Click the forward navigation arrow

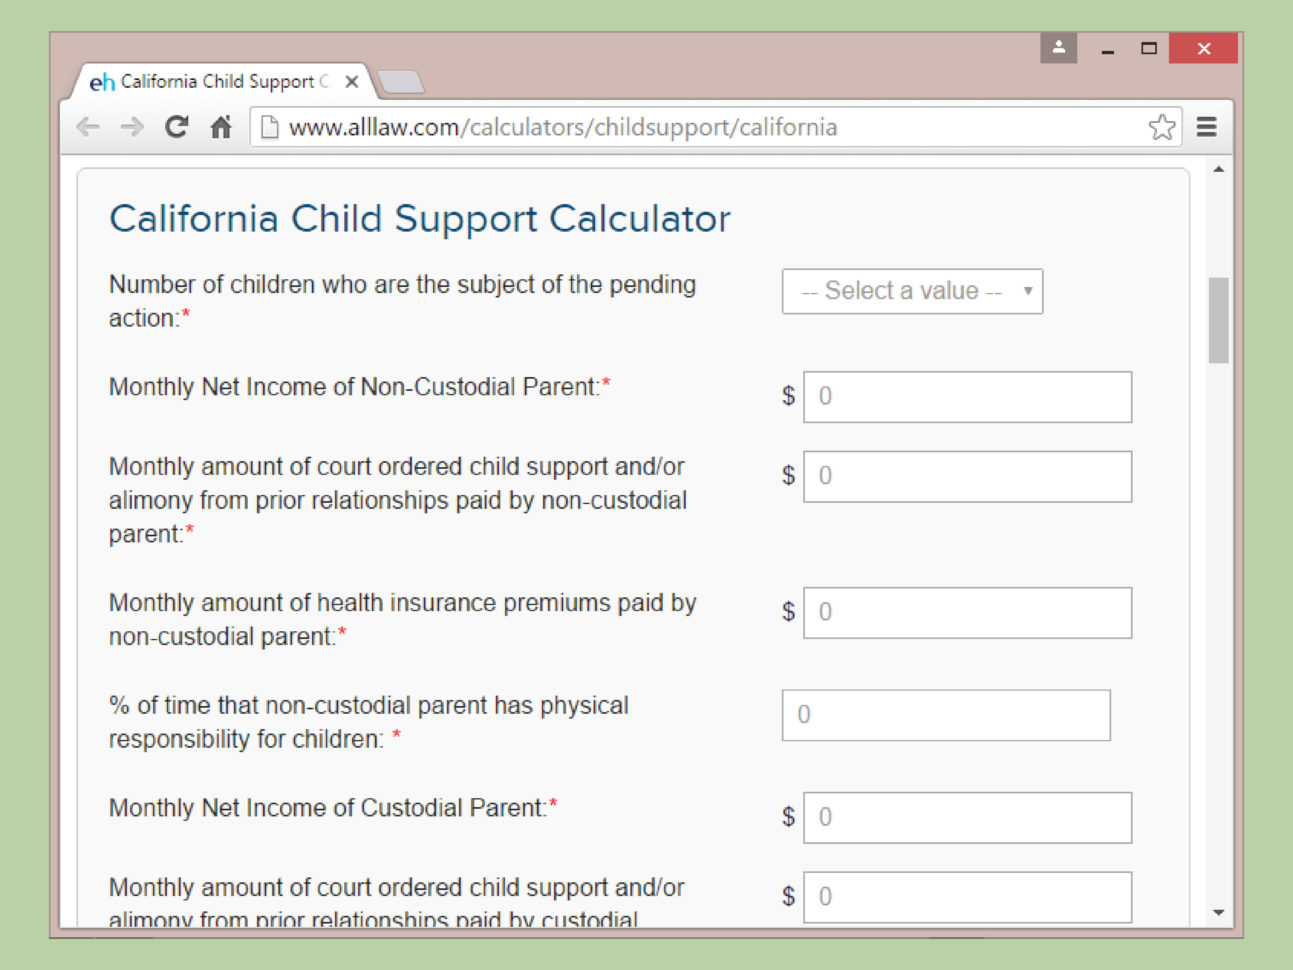click(131, 127)
